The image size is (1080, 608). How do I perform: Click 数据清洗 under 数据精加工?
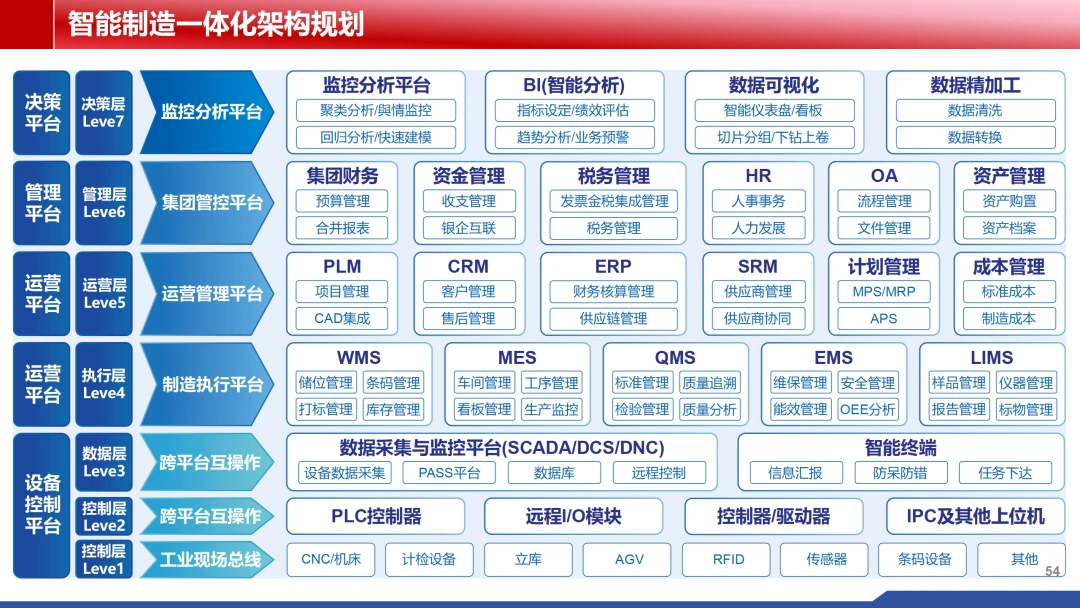click(x=975, y=110)
